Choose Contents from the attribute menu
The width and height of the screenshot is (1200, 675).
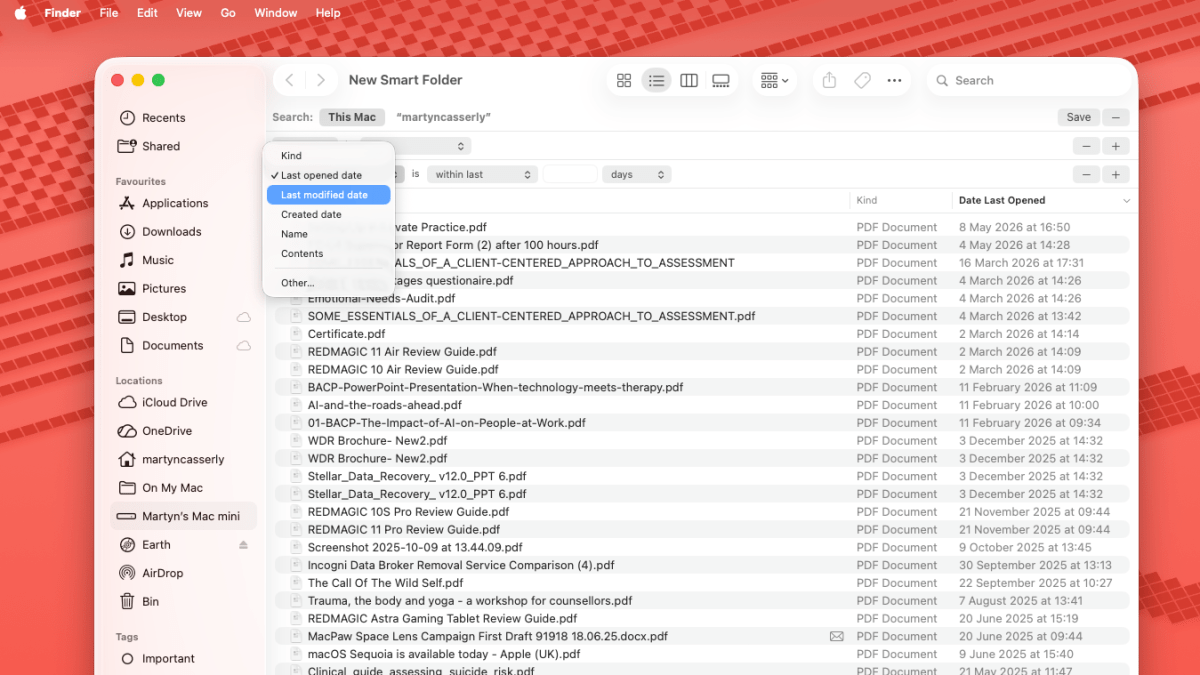click(x=328, y=254)
